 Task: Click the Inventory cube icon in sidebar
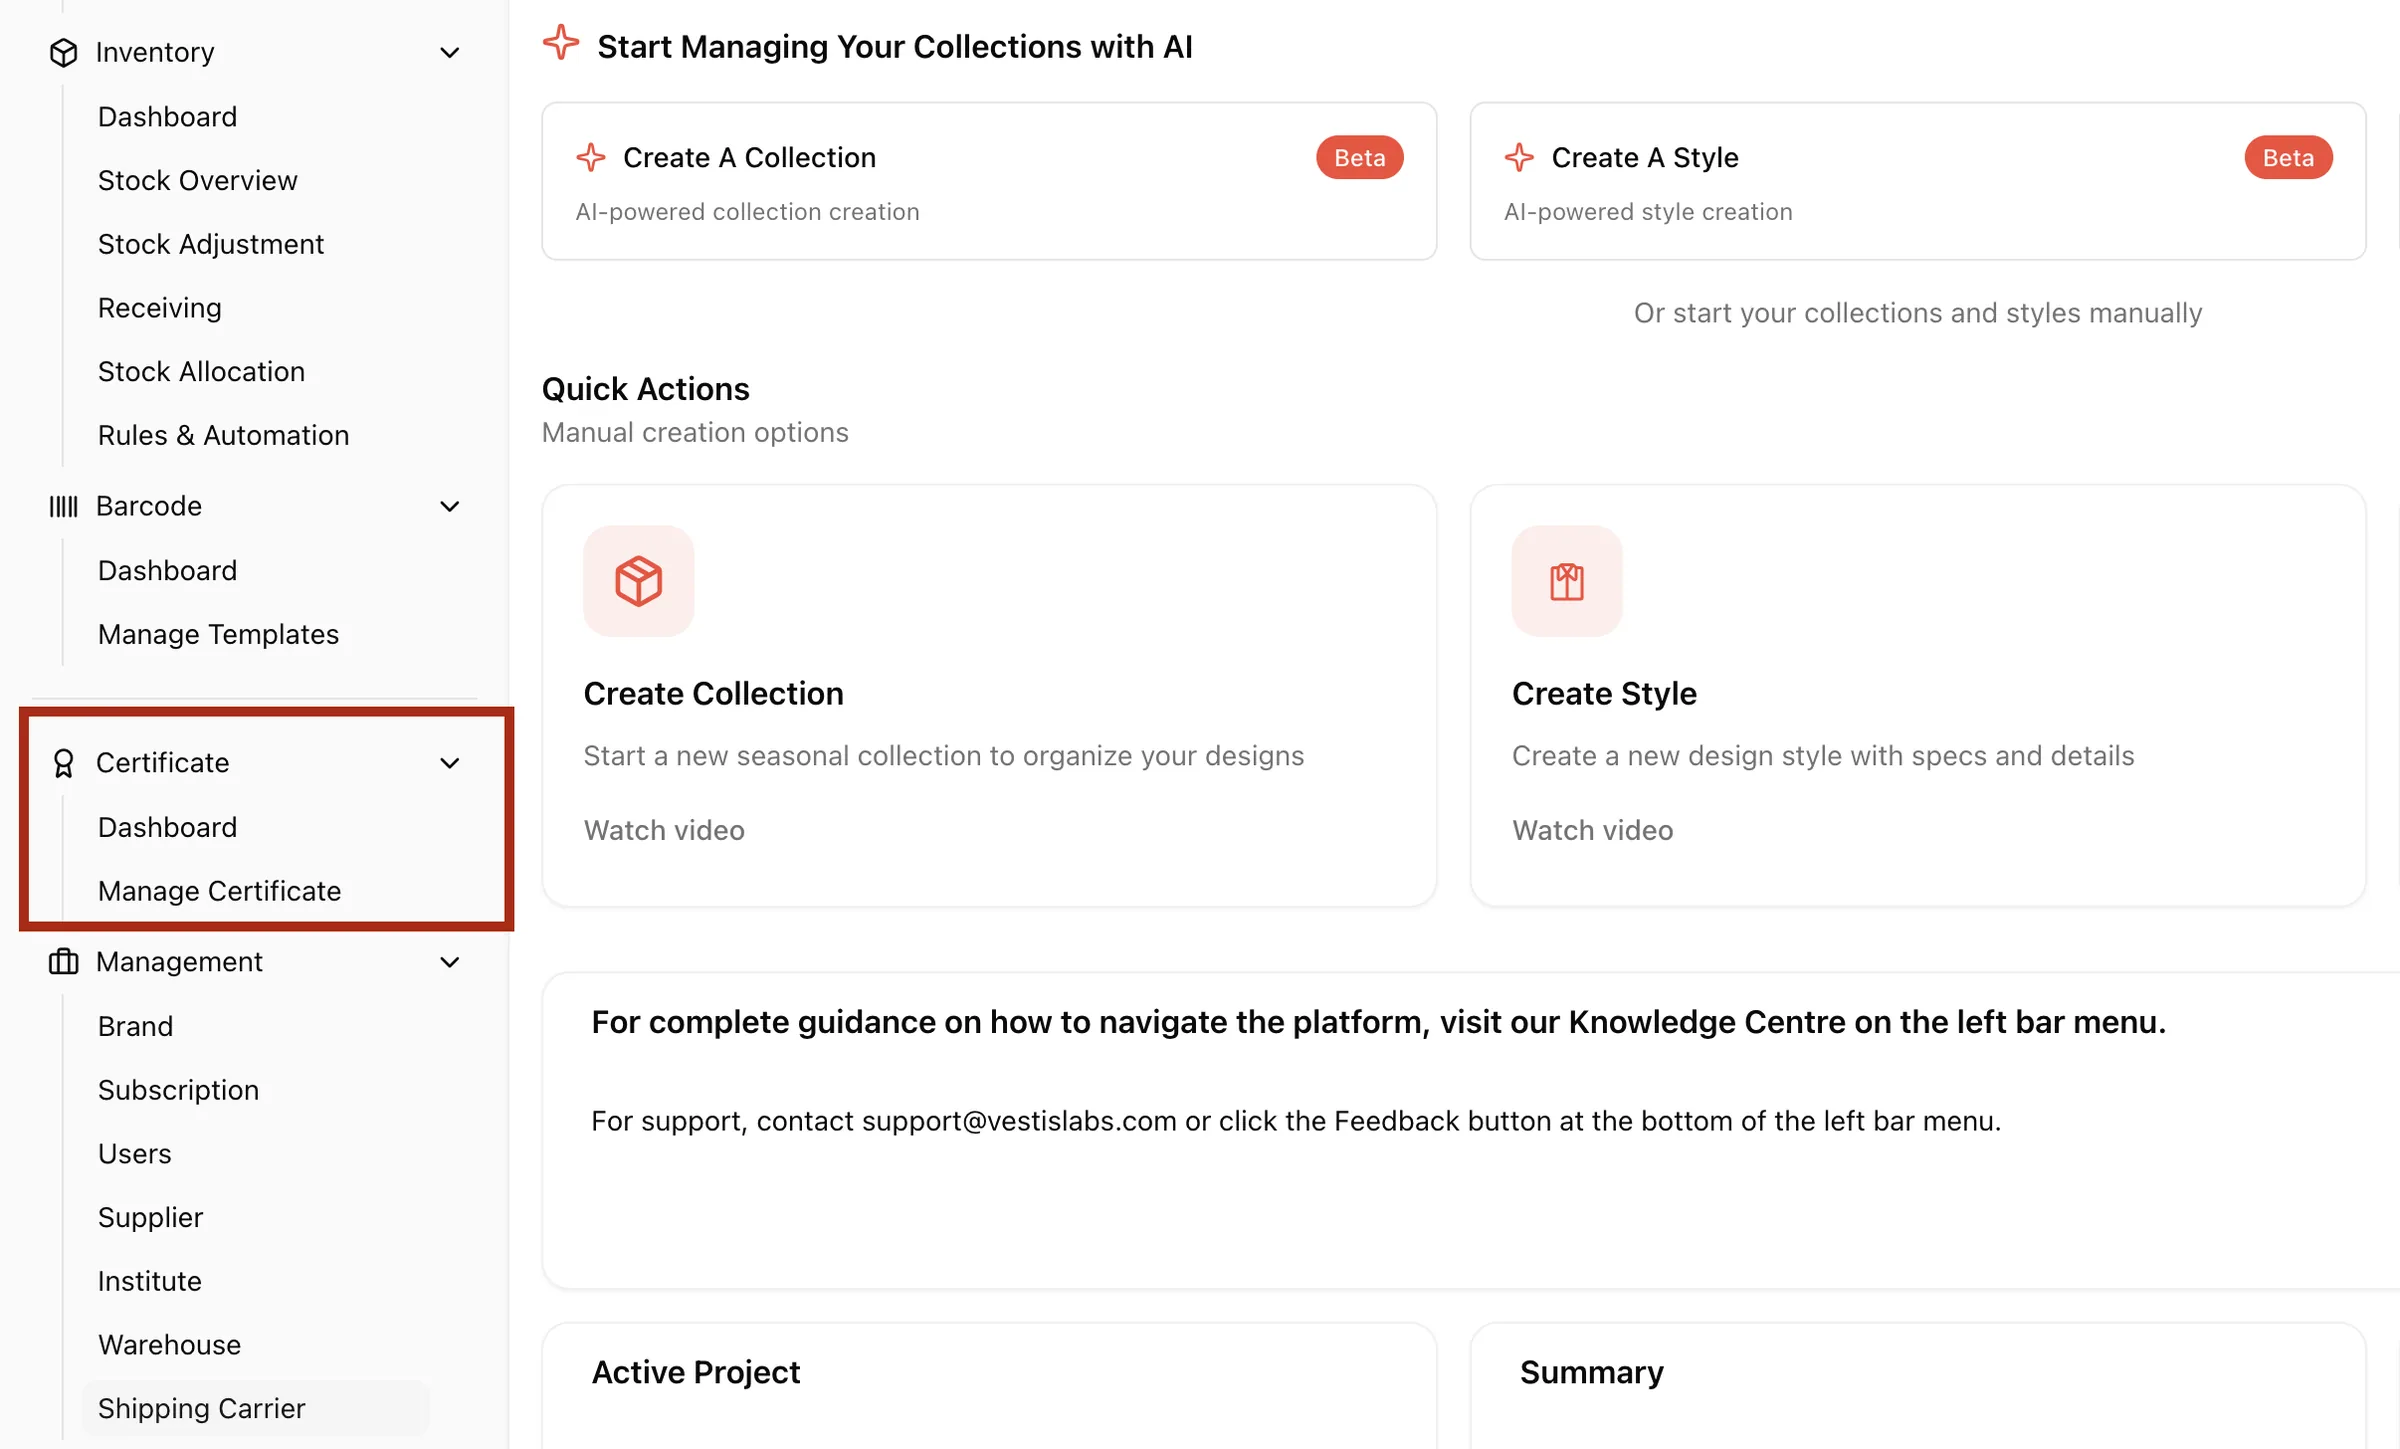pos(63,52)
